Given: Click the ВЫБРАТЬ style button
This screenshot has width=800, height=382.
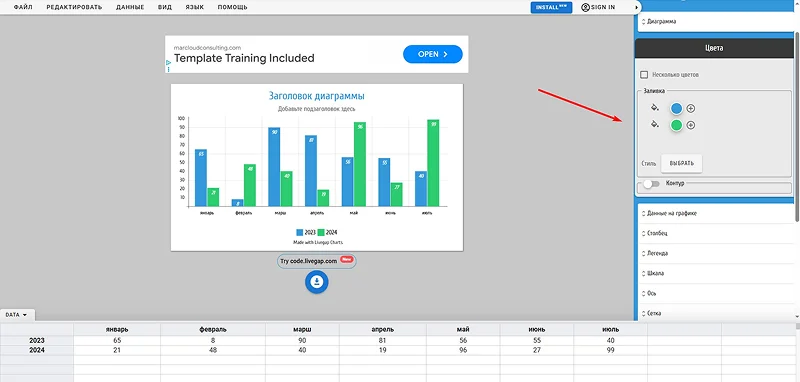Looking at the screenshot, I should coord(682,164).
